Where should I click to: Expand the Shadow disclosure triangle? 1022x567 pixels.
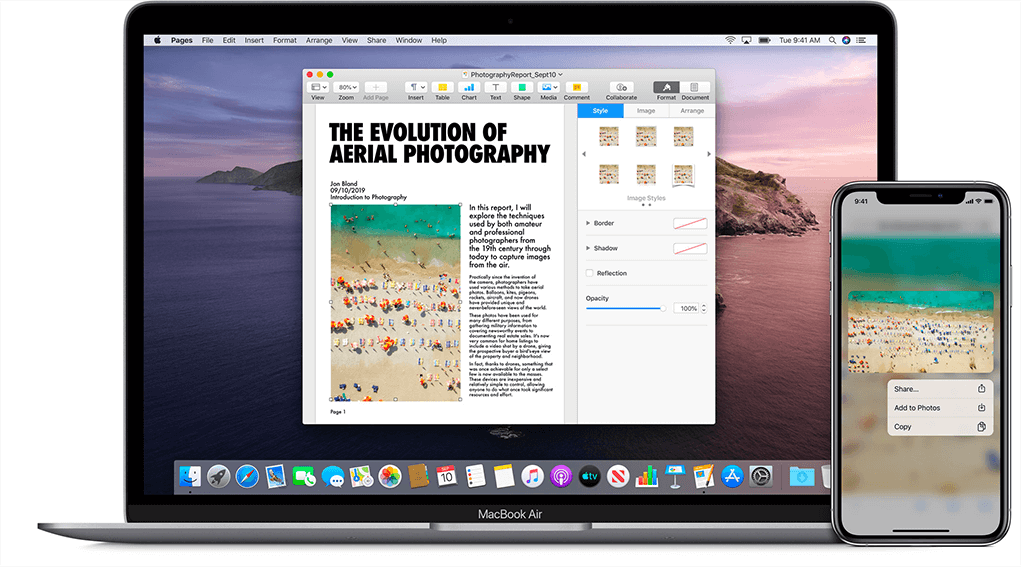pos(588,248)
